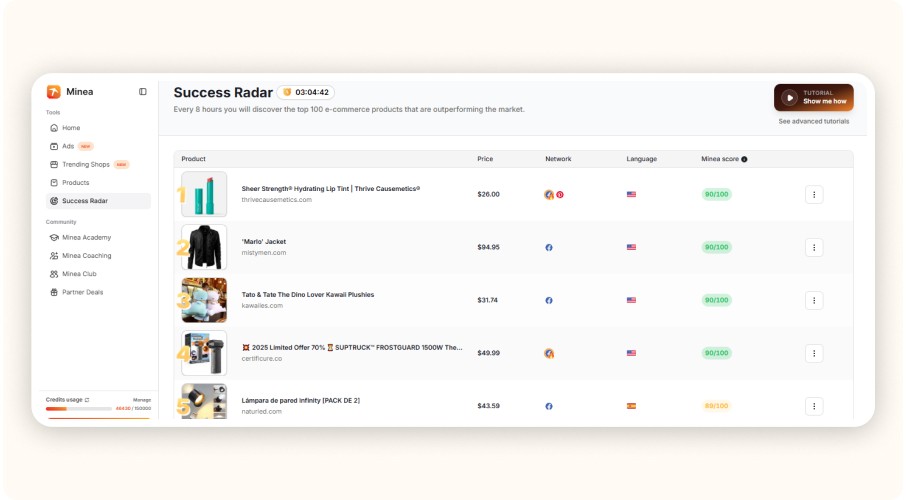Click the US flag in Lip Tint row
The width and height of the screenshot is (907, 500).
point(631,194)
